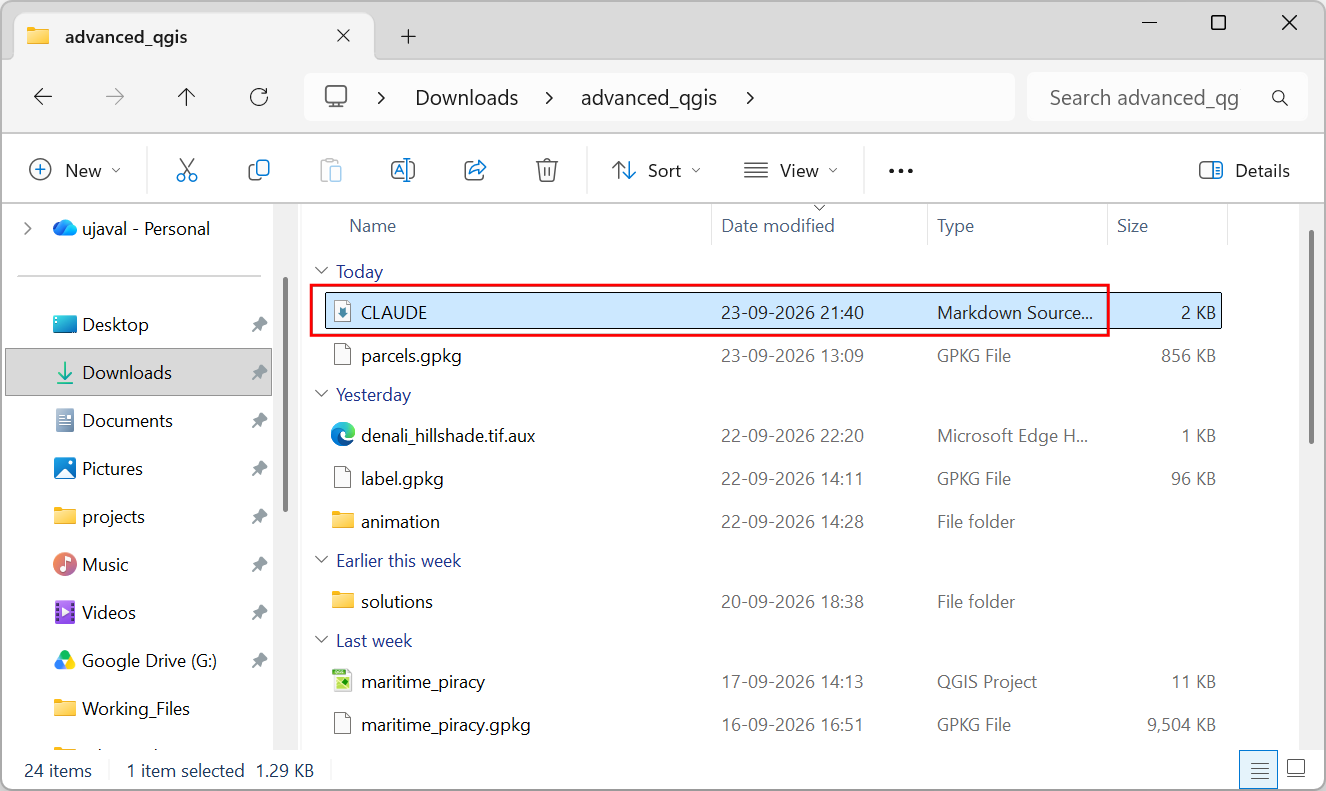The height and width of the screenshot is (791, 1326).
Task: Open the Sort dropdown
Action: 656,171
